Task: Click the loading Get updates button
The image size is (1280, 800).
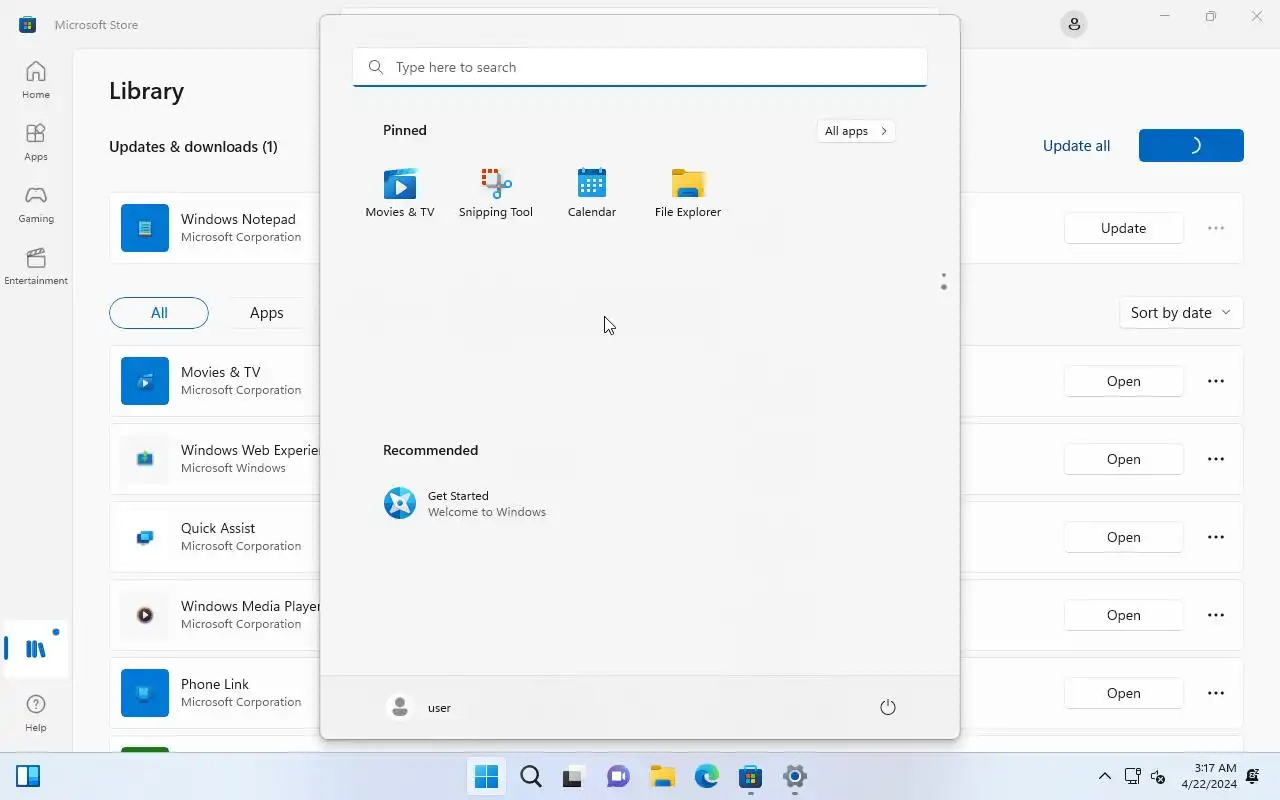Action: tap(1191, 146)
